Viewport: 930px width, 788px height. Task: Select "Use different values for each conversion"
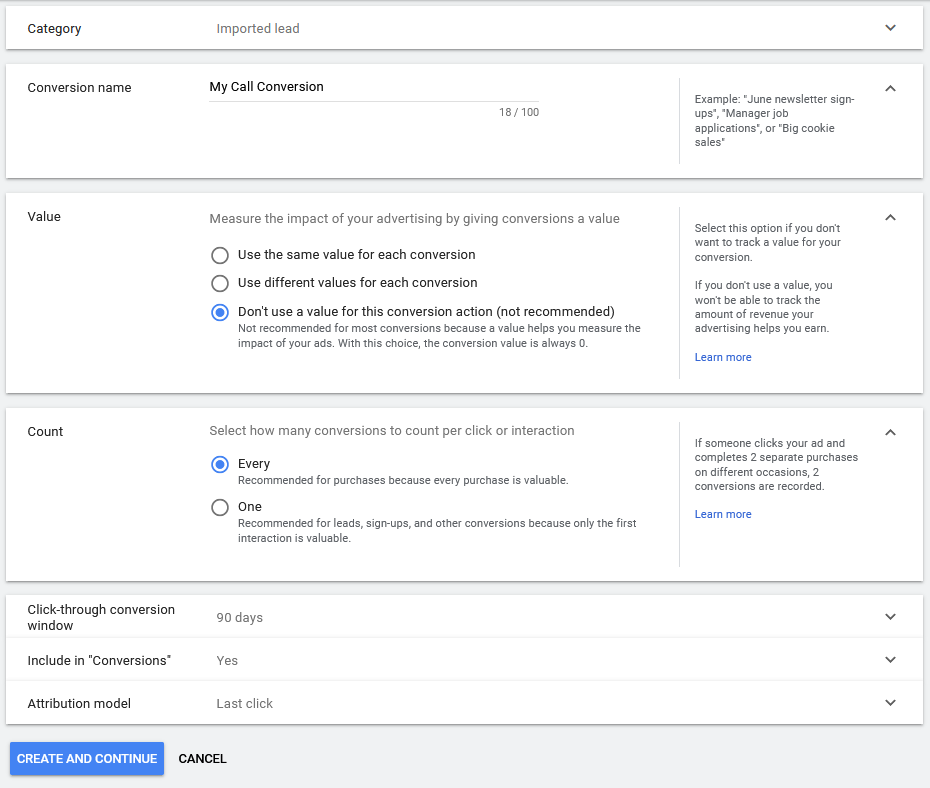click(x=220, y=283)
